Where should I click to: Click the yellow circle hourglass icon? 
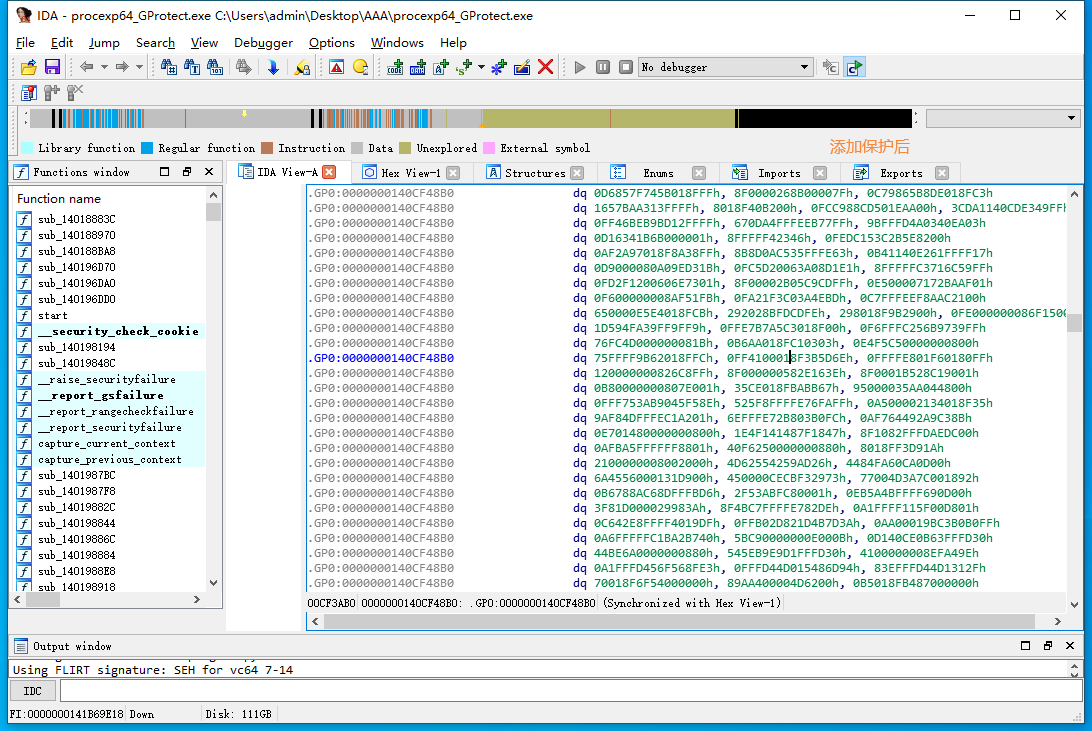360,68
